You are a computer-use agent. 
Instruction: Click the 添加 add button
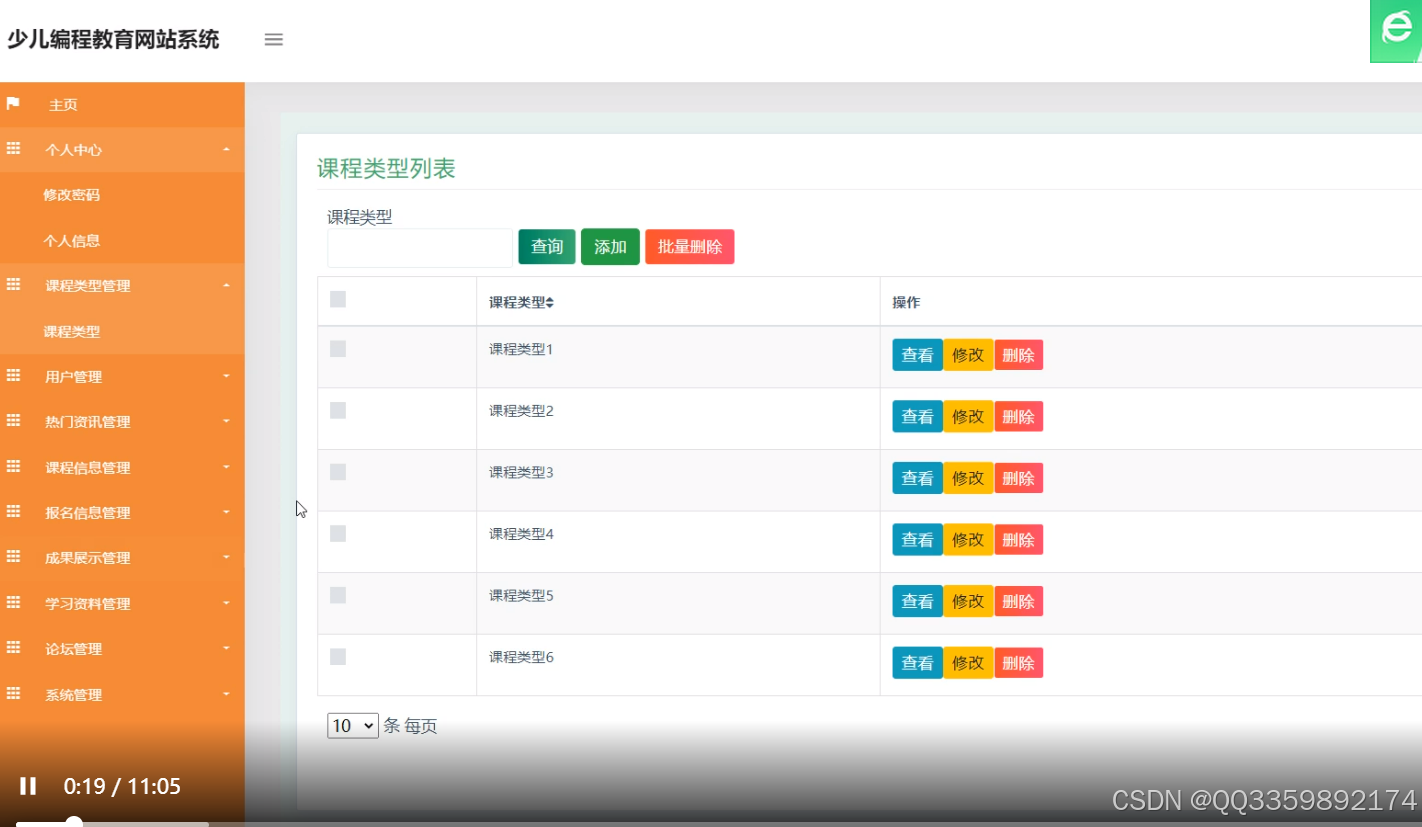610,247
